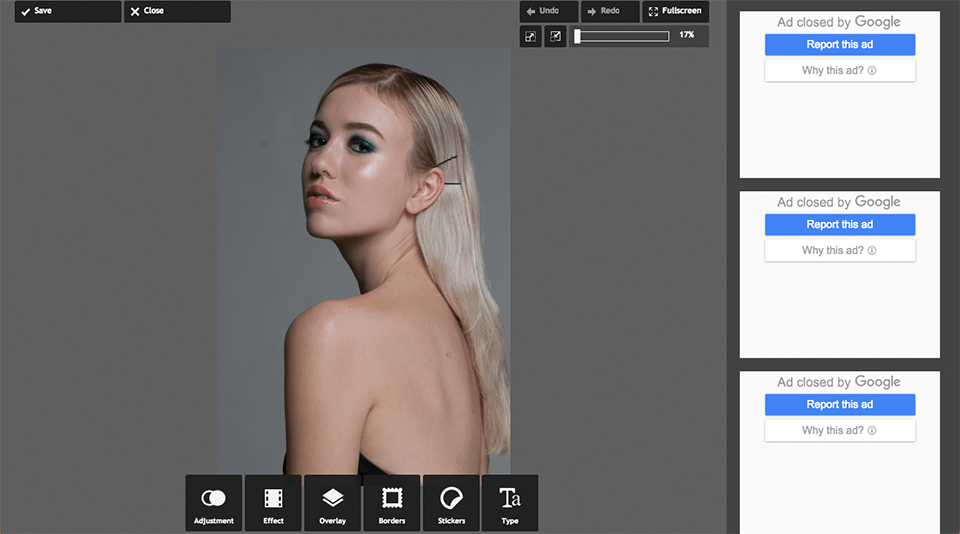This screenshot has width=960, height=534.
Task: Click the Undo button
Action: coord(549,11)
